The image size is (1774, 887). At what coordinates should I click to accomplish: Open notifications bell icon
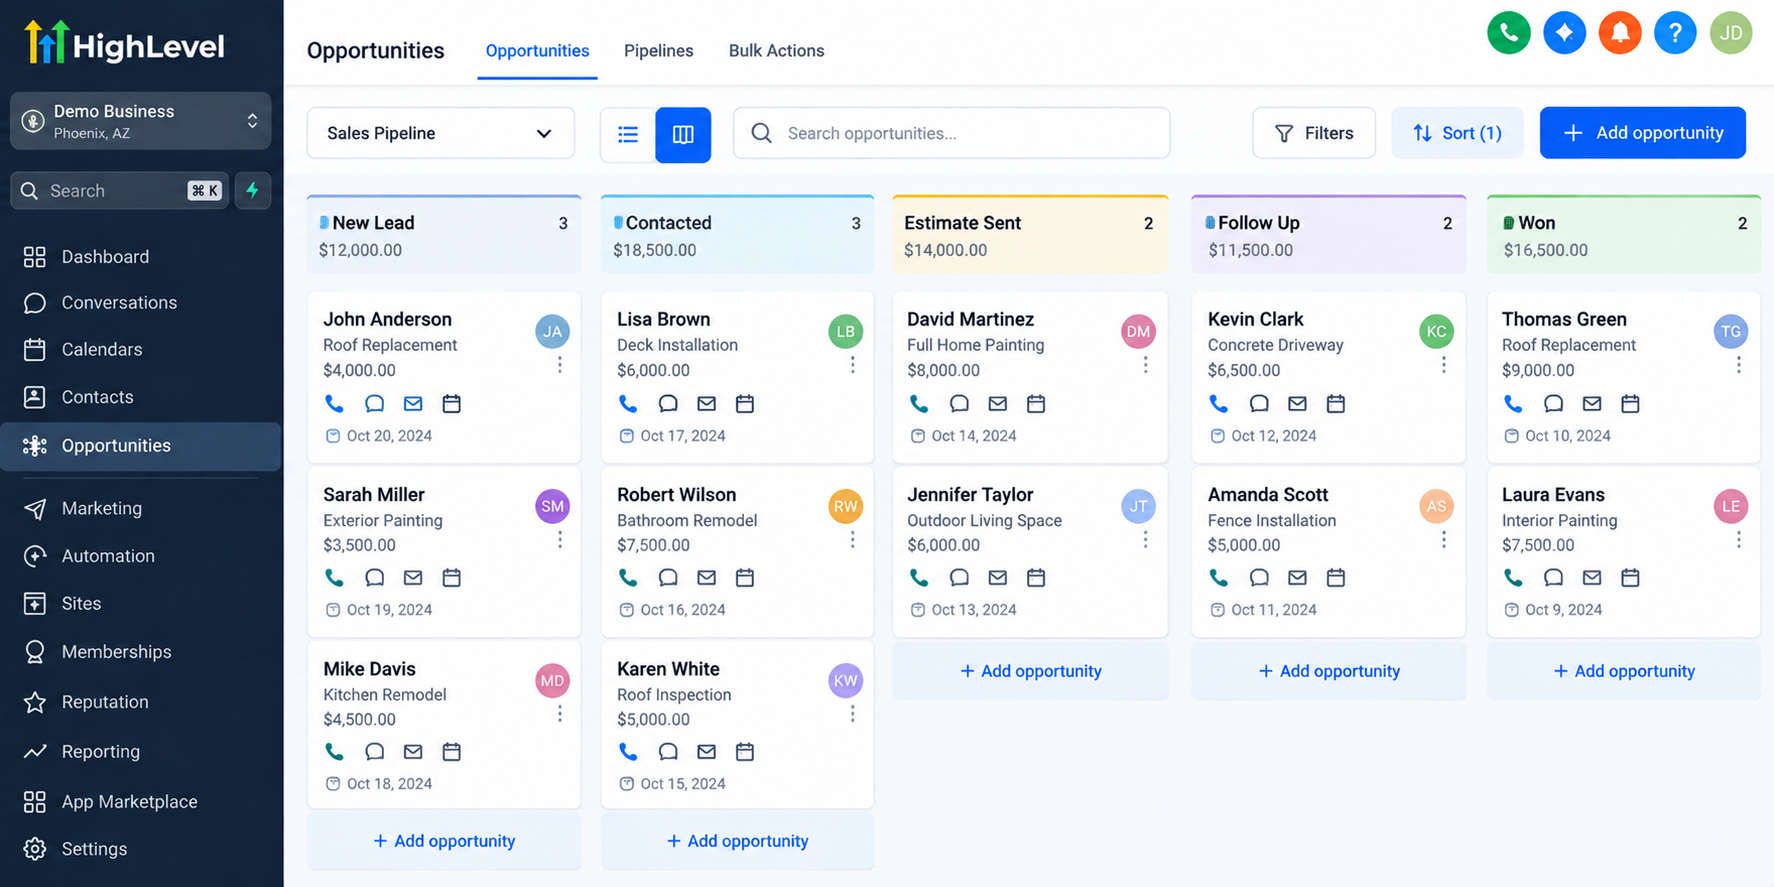pos(1619,33)
